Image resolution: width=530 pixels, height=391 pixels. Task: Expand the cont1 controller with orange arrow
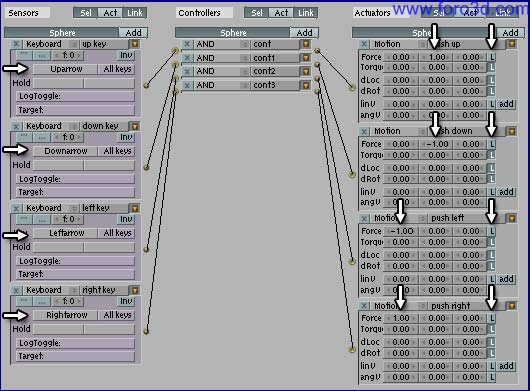(x=306, y=58)
